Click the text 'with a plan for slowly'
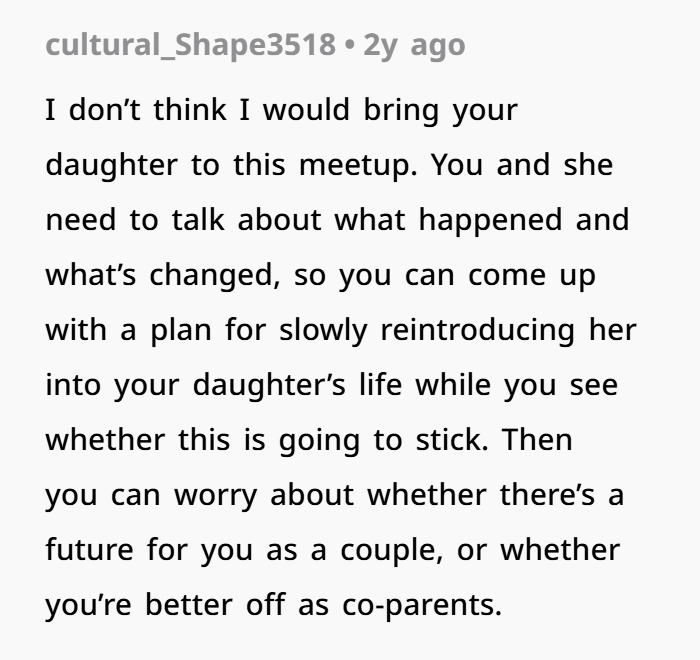The width and height of the screenshot is (700, 660). [207, 331]
